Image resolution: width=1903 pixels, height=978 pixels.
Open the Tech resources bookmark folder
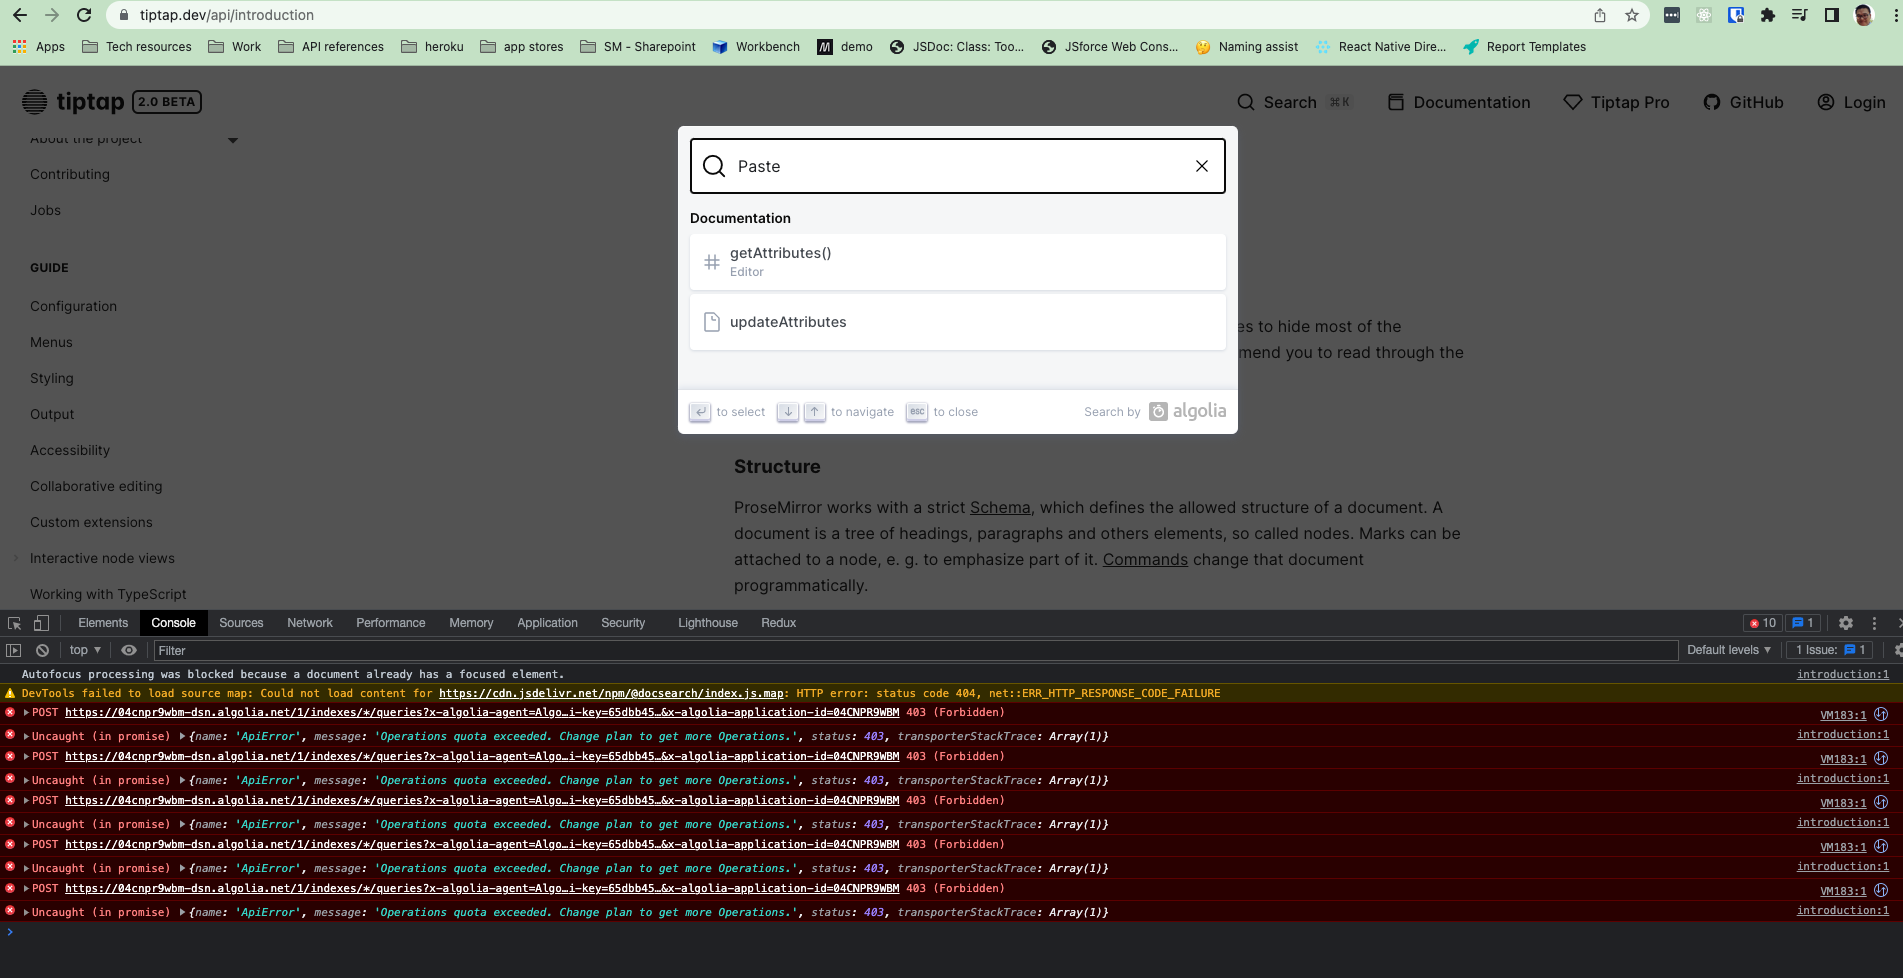137,47
